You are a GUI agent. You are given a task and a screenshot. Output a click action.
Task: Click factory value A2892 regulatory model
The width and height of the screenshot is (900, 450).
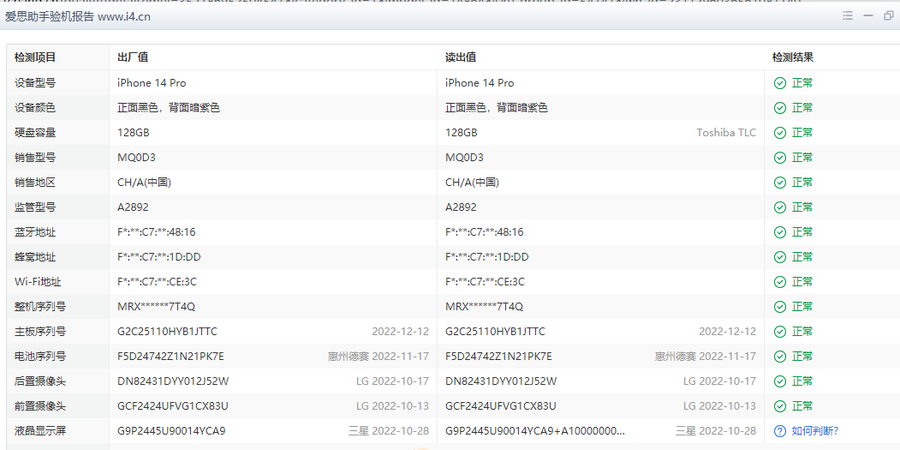pyautogui.click(x=133, y=207)
